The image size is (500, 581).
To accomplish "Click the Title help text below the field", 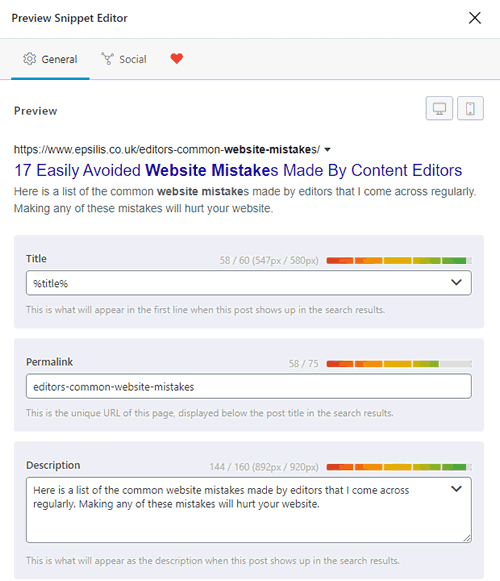I will (x=205, y=310).
